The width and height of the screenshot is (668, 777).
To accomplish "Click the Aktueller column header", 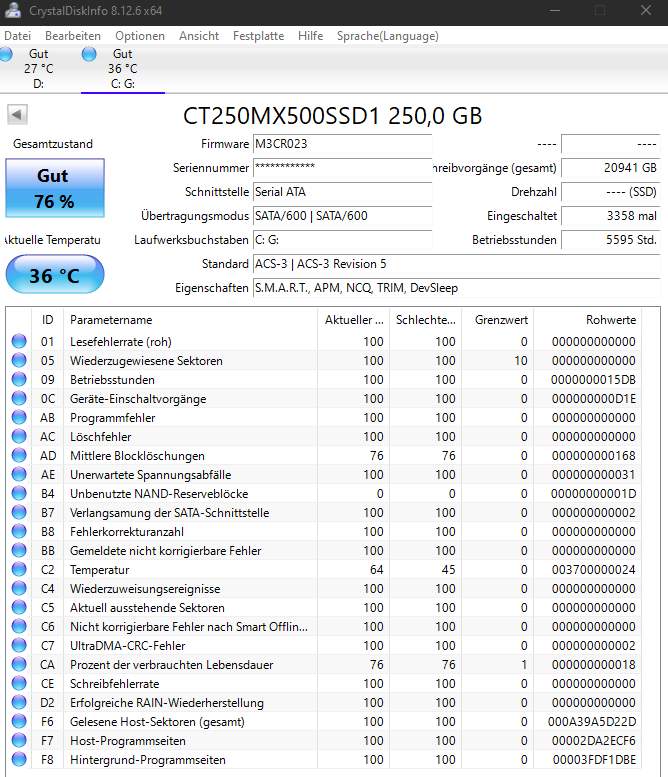I will point(353,320).
